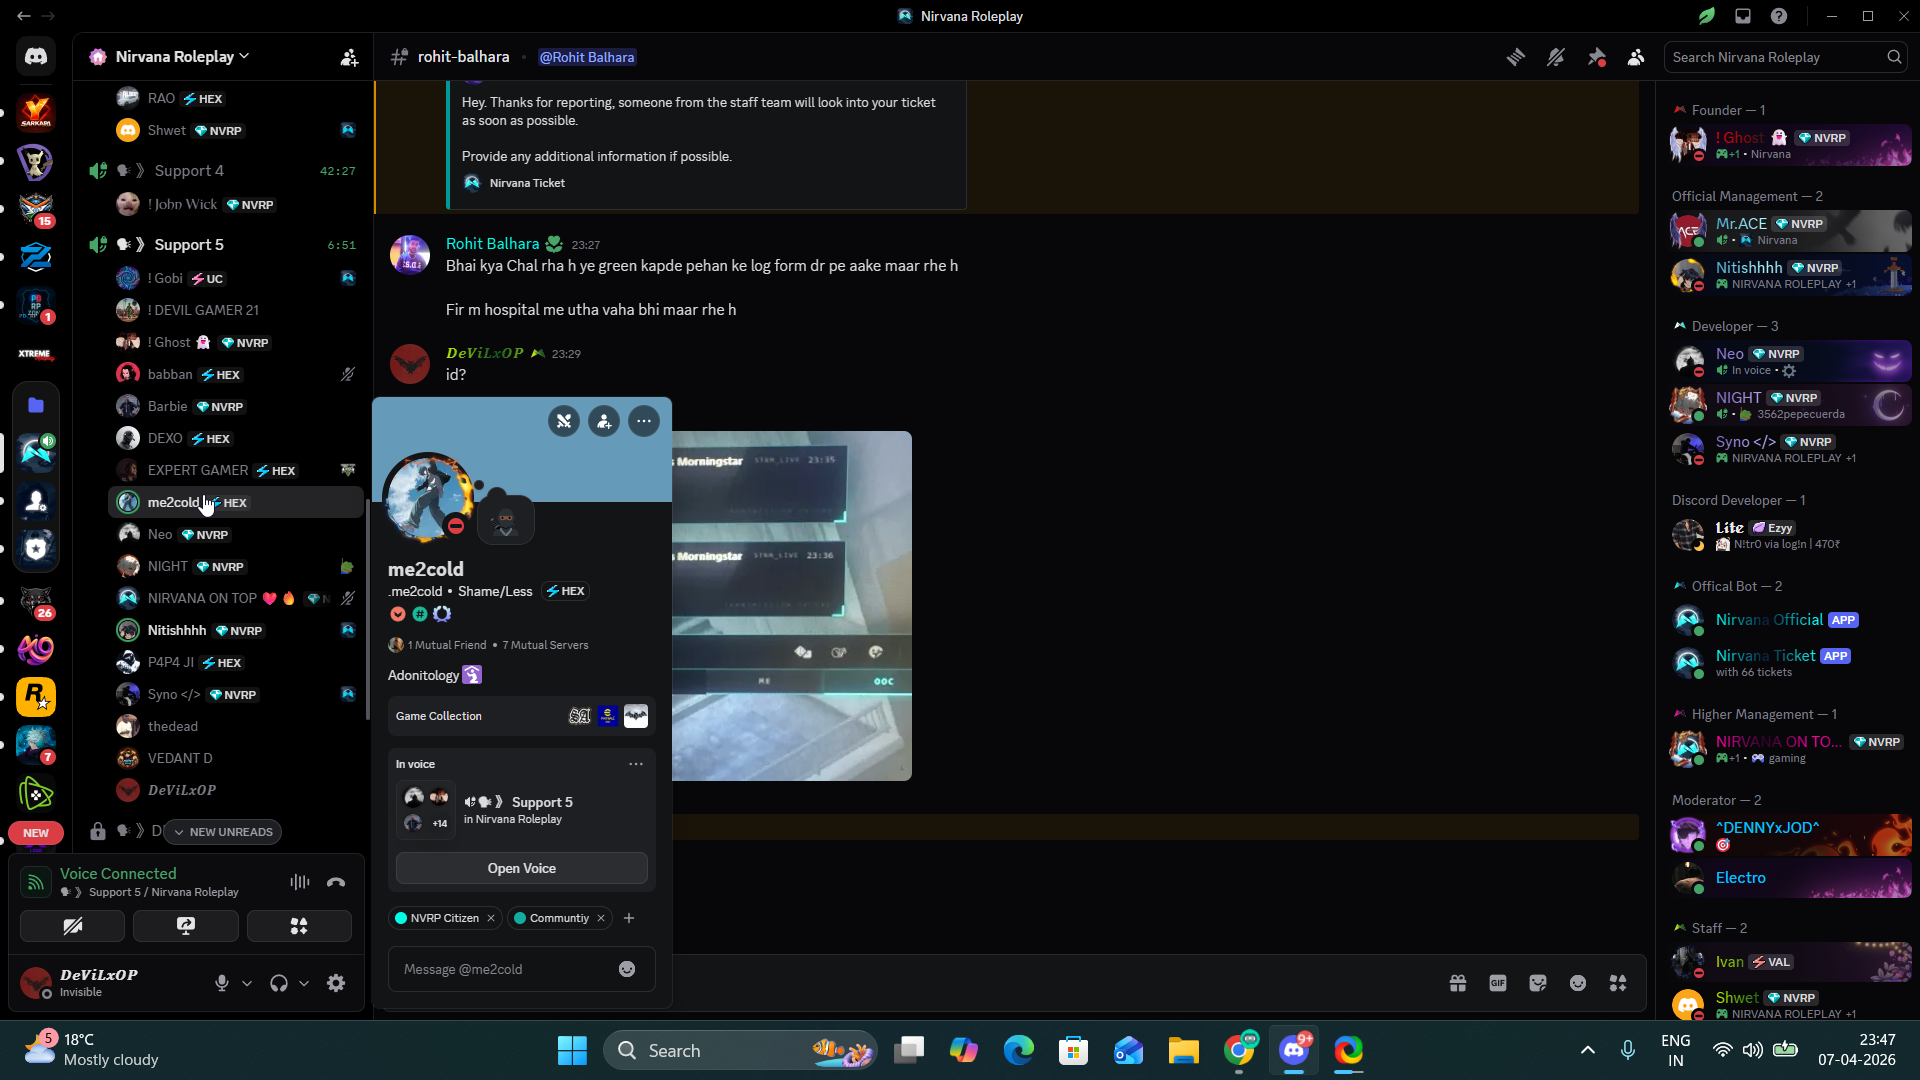Open the Apps launcher in chat bar

point(1618,983)
